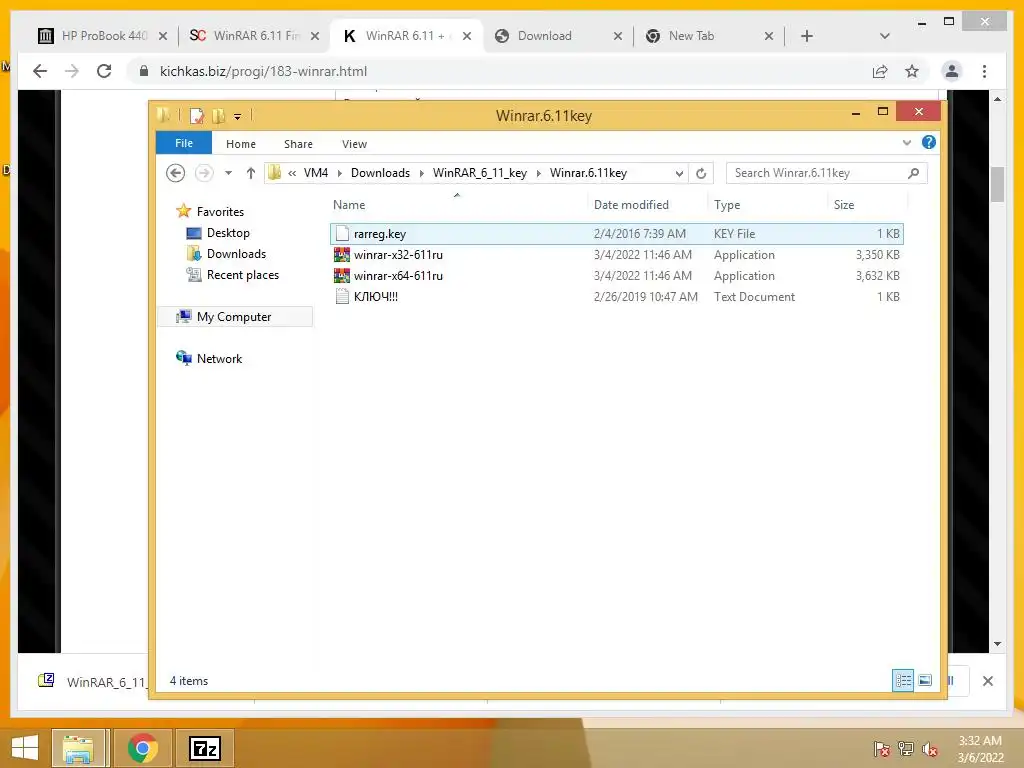The image size is (1024, 768).
Task: Bookmark this page star icon
Action: pos(912,71)
